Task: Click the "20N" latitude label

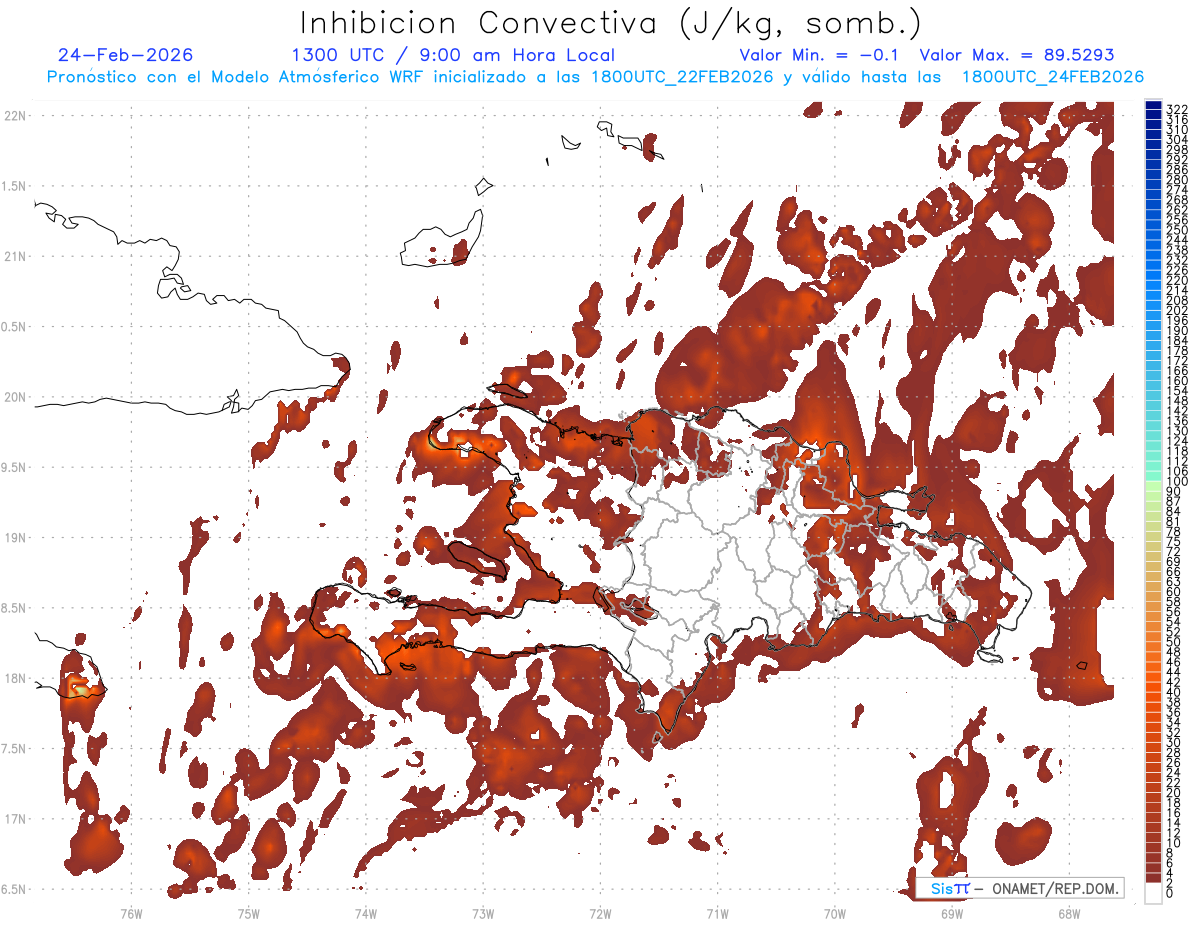Action: point(15,397)
